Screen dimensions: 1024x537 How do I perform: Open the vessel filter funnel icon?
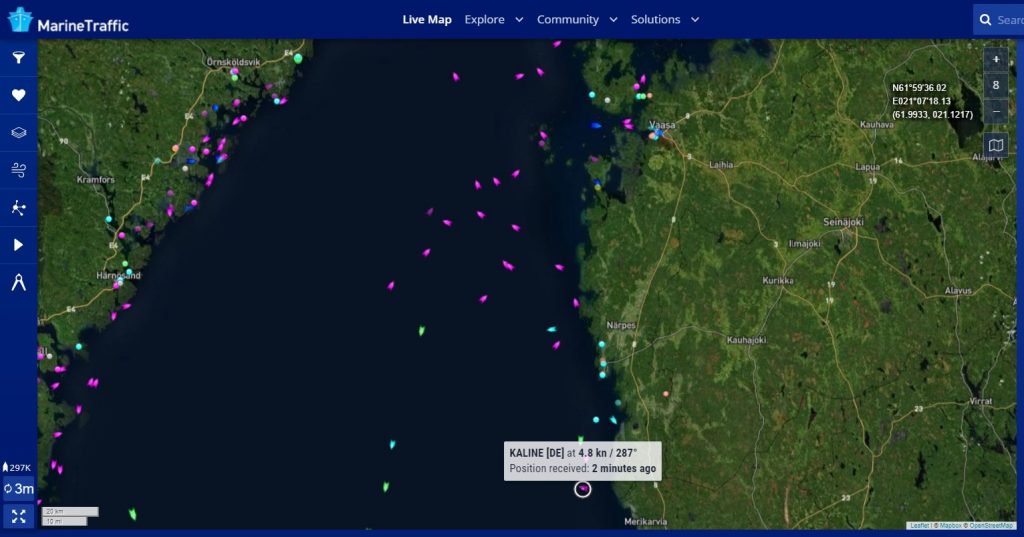[x=18, y=58]
